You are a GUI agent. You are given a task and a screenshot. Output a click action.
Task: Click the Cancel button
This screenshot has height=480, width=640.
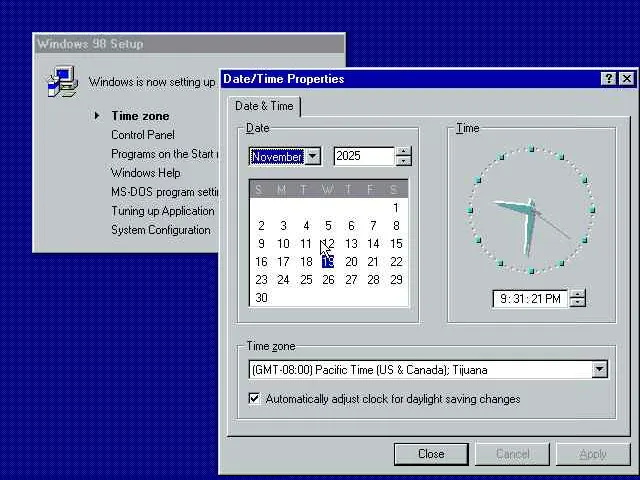[x=513, y=454]
